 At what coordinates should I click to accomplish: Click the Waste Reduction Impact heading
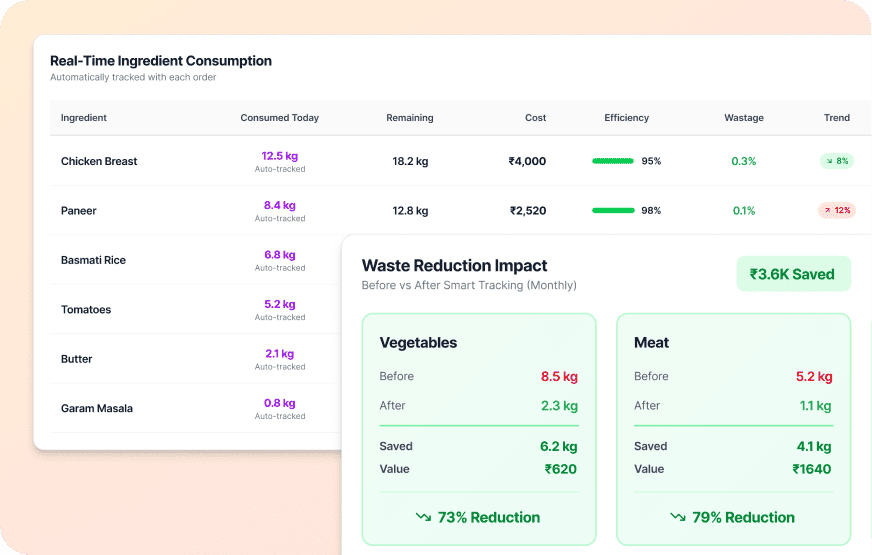coord(454,266)
